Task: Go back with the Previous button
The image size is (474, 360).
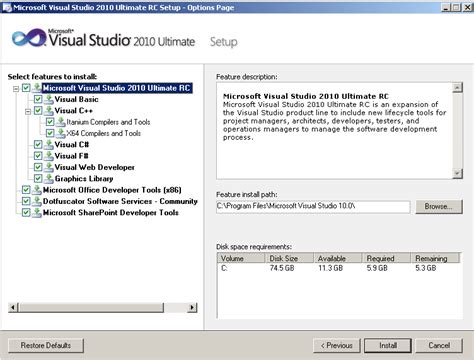Action: point(337,345)
